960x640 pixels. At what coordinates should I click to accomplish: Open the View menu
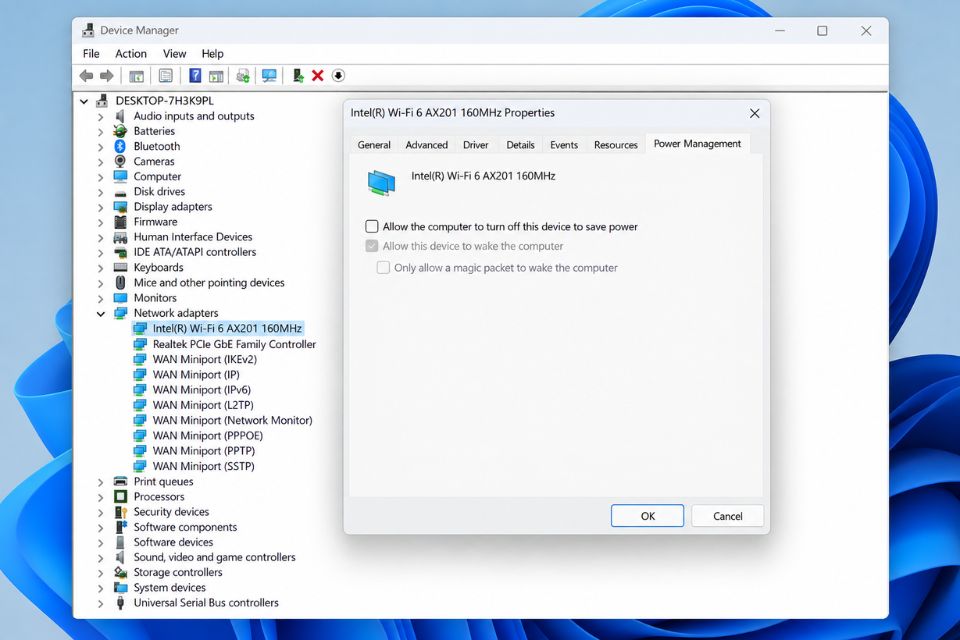174,54
